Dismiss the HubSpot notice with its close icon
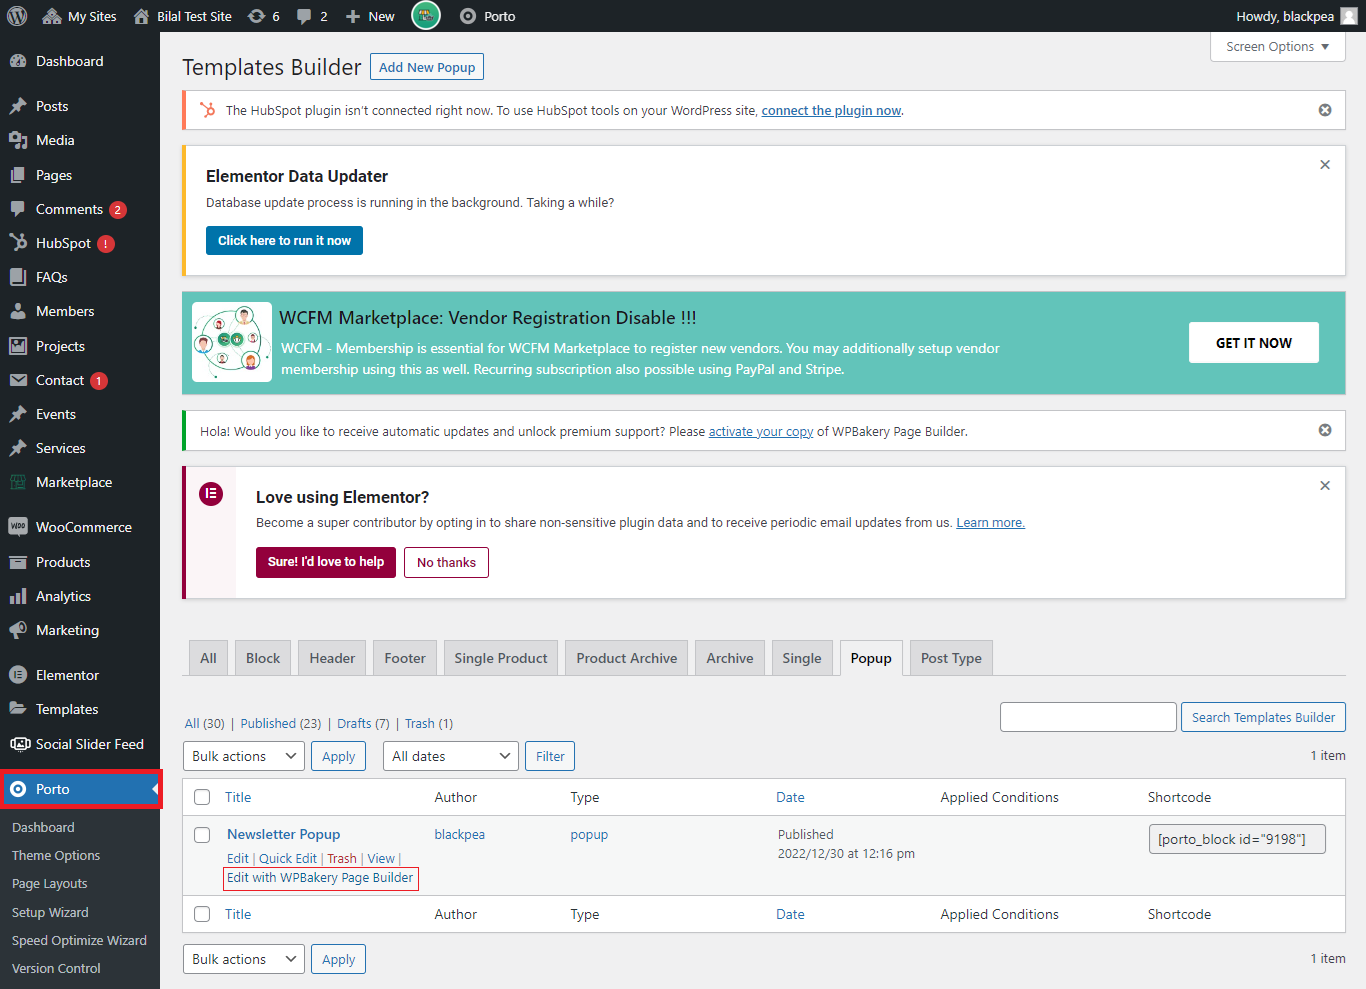This screenshot has height=989, width=1366. click(x=1325, y=110)
